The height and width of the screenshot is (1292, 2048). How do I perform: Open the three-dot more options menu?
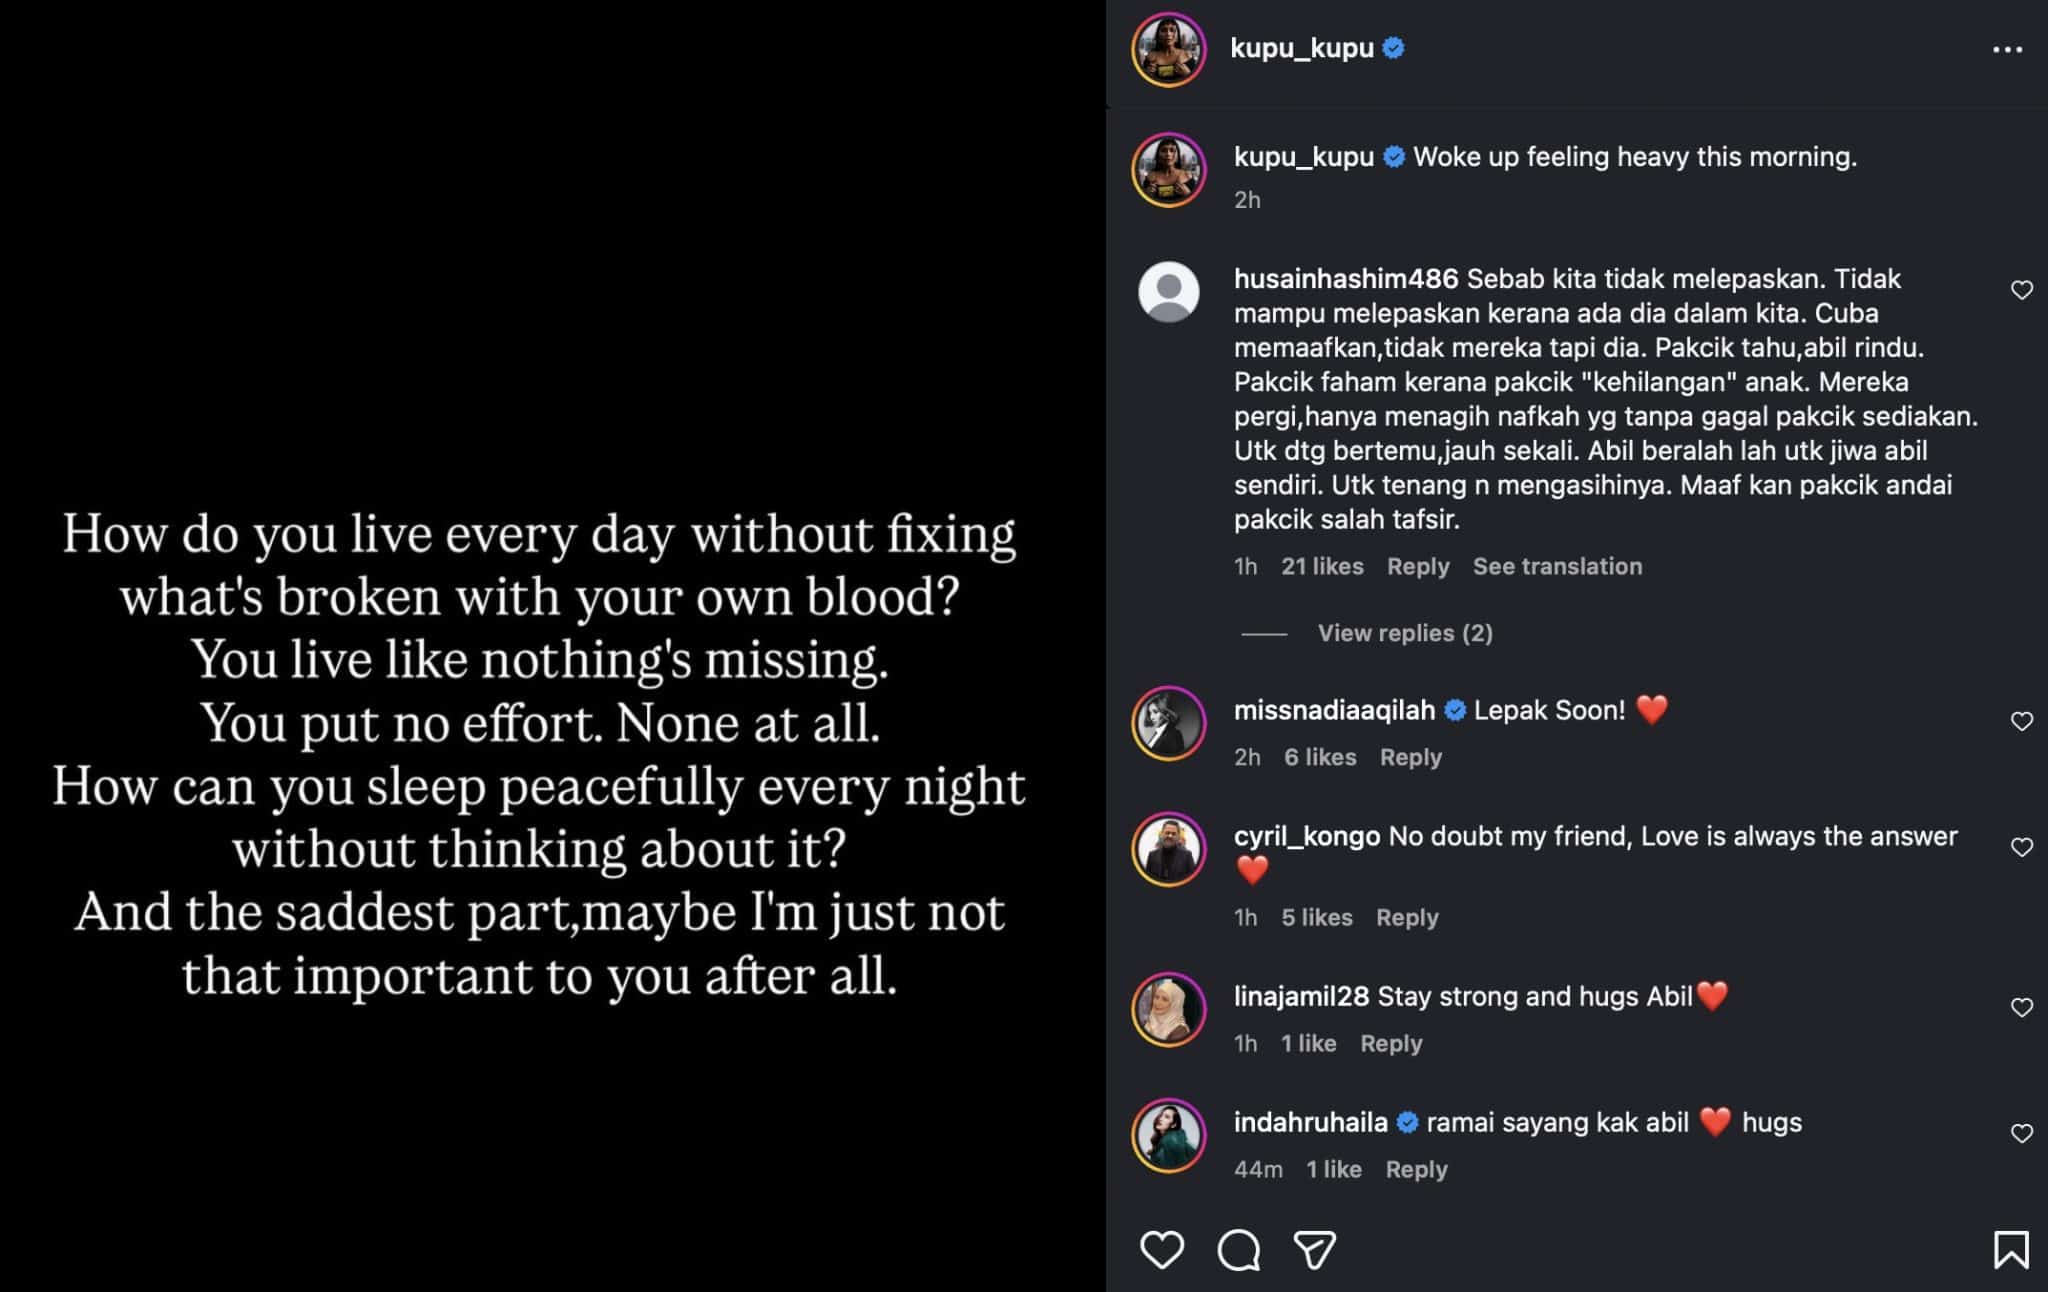[x=2007, y=49]
